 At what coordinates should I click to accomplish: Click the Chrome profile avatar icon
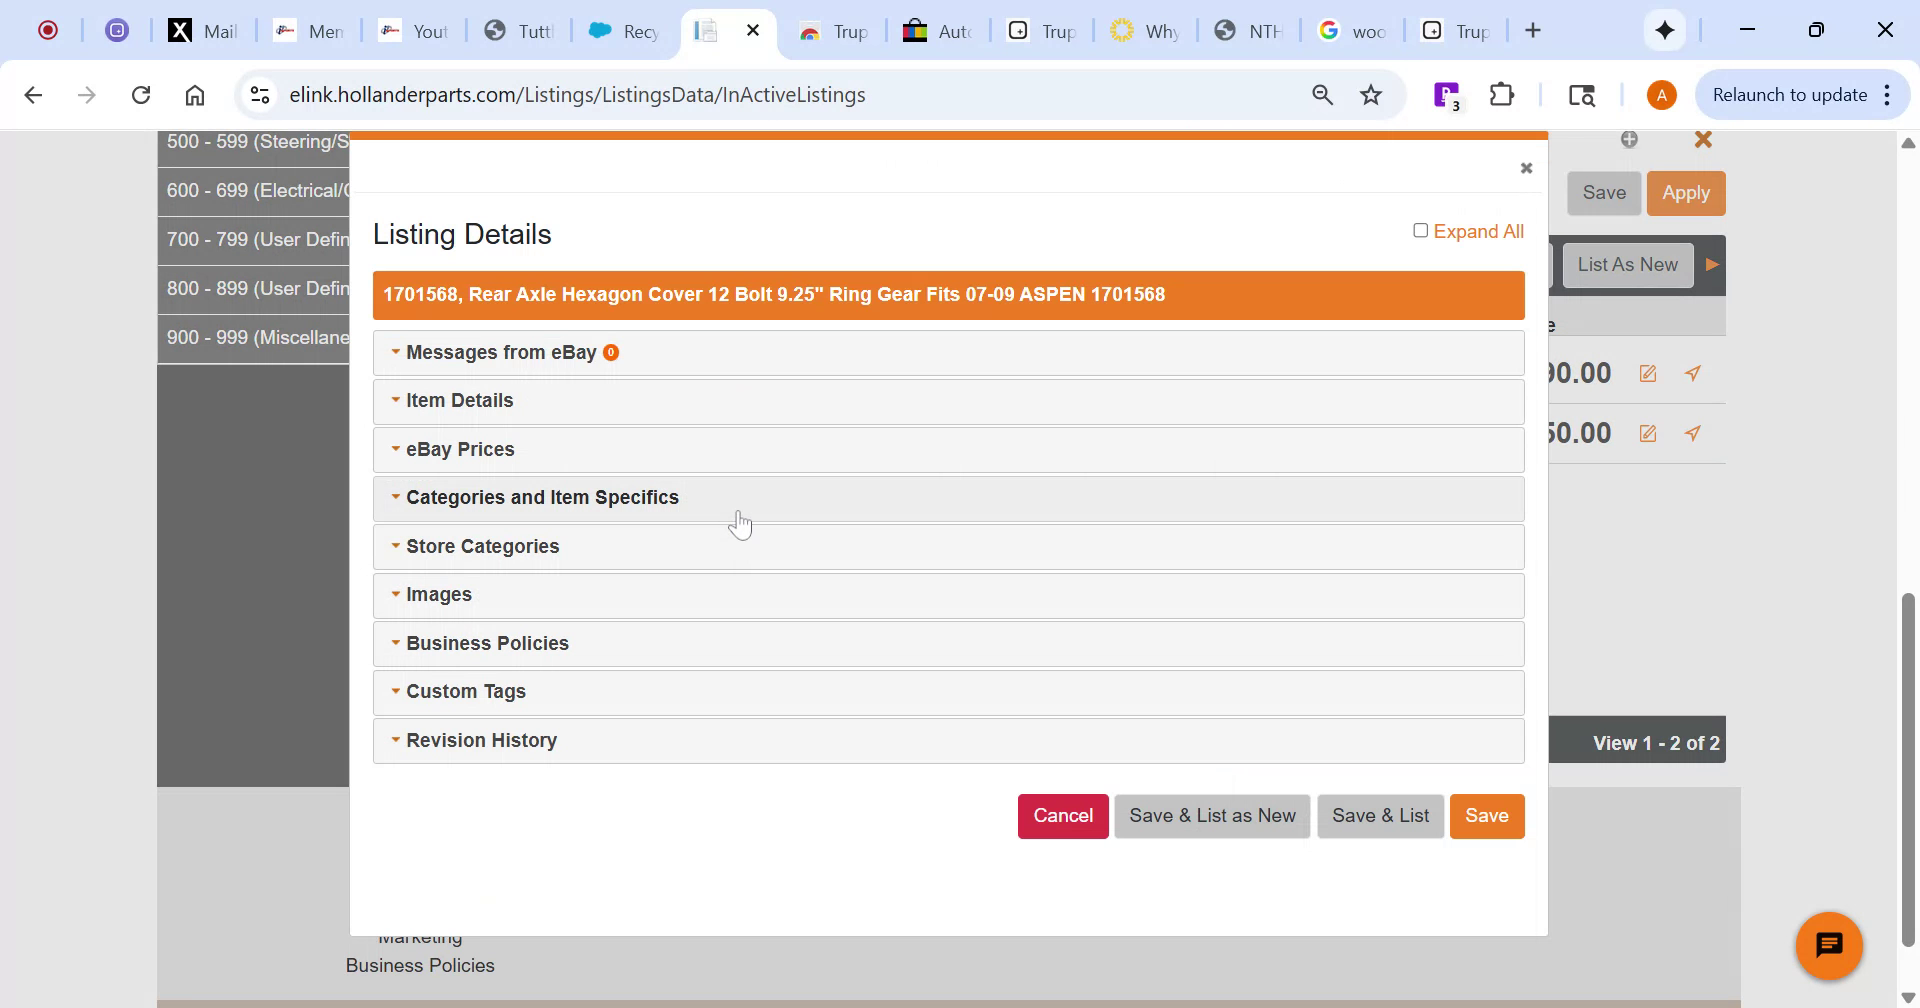1661,94
